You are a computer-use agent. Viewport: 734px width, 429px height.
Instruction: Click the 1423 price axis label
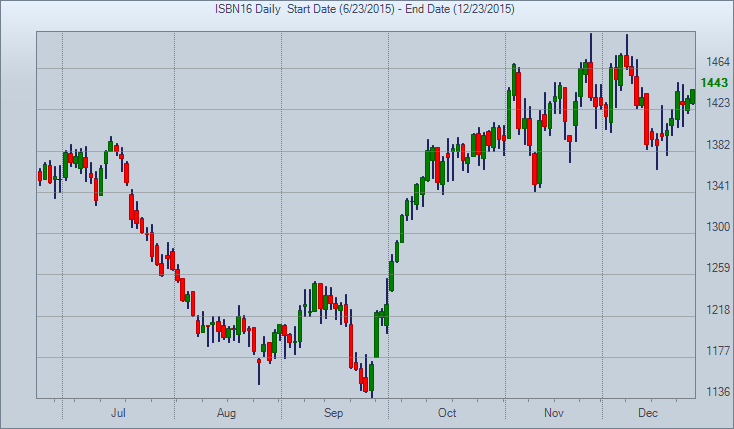point(718,103)
